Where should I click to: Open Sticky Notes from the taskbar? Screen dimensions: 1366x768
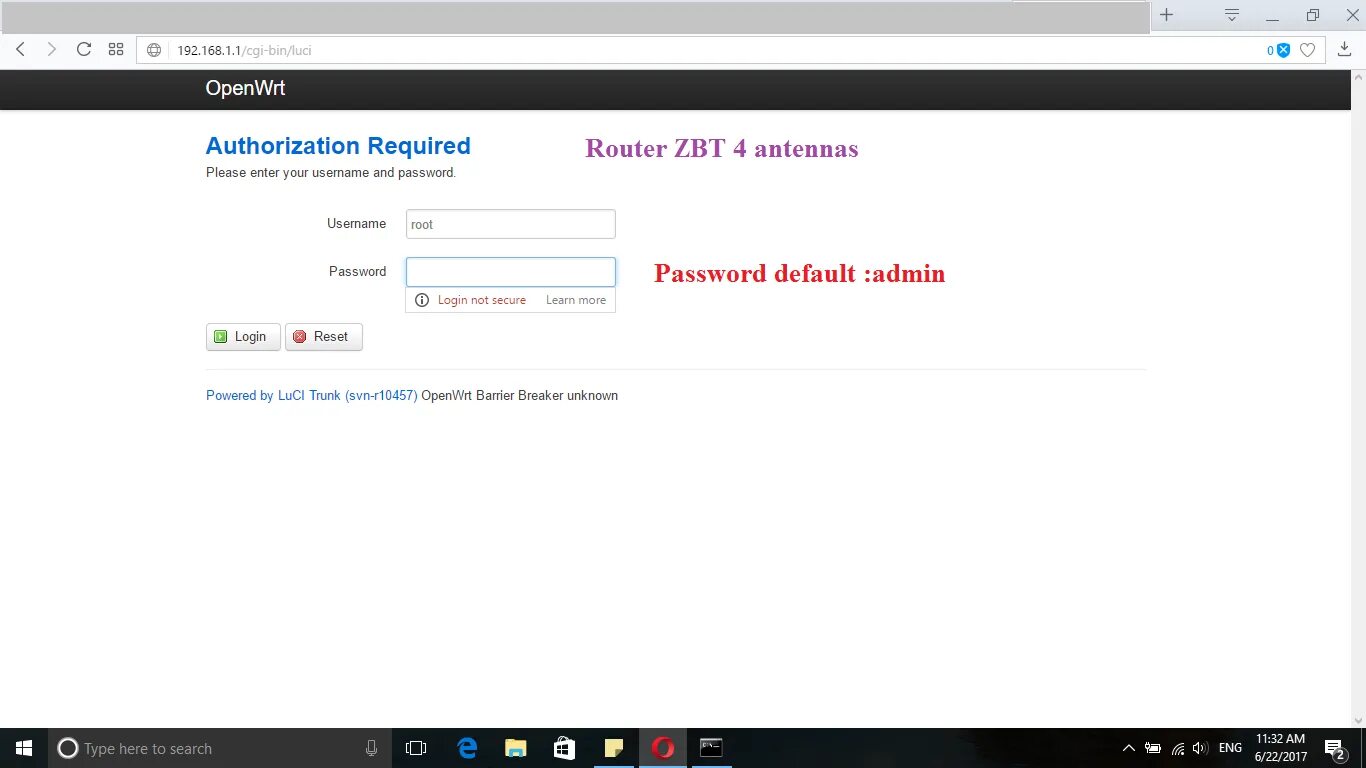point(613,748)
